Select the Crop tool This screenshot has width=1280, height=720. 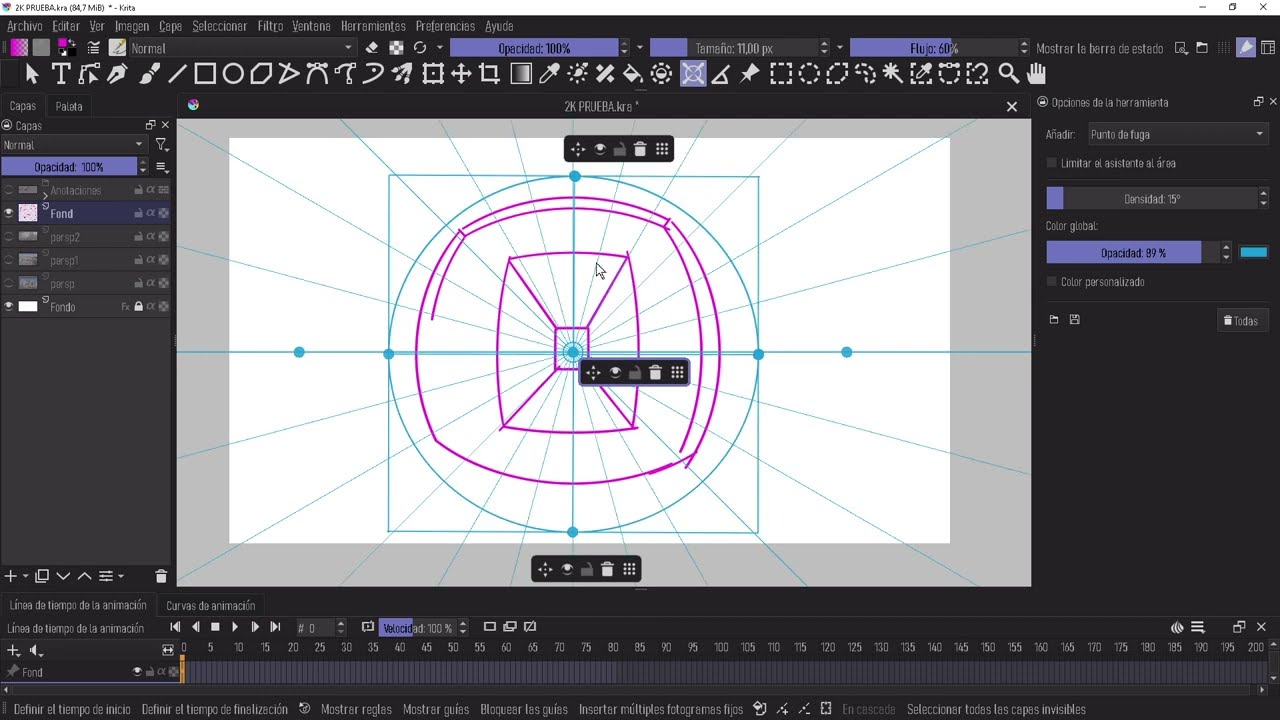[489, 73]
